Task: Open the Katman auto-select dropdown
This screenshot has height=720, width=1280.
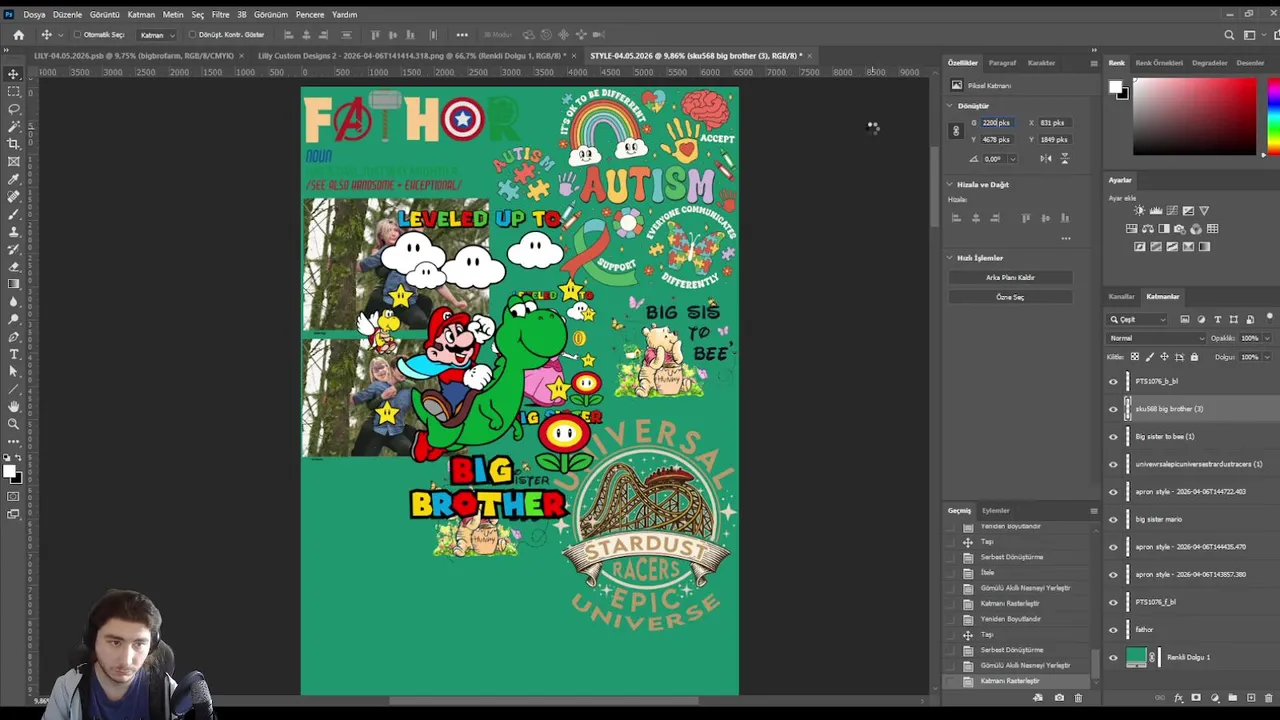Action: pyautogui.click(x=157, y=35)
